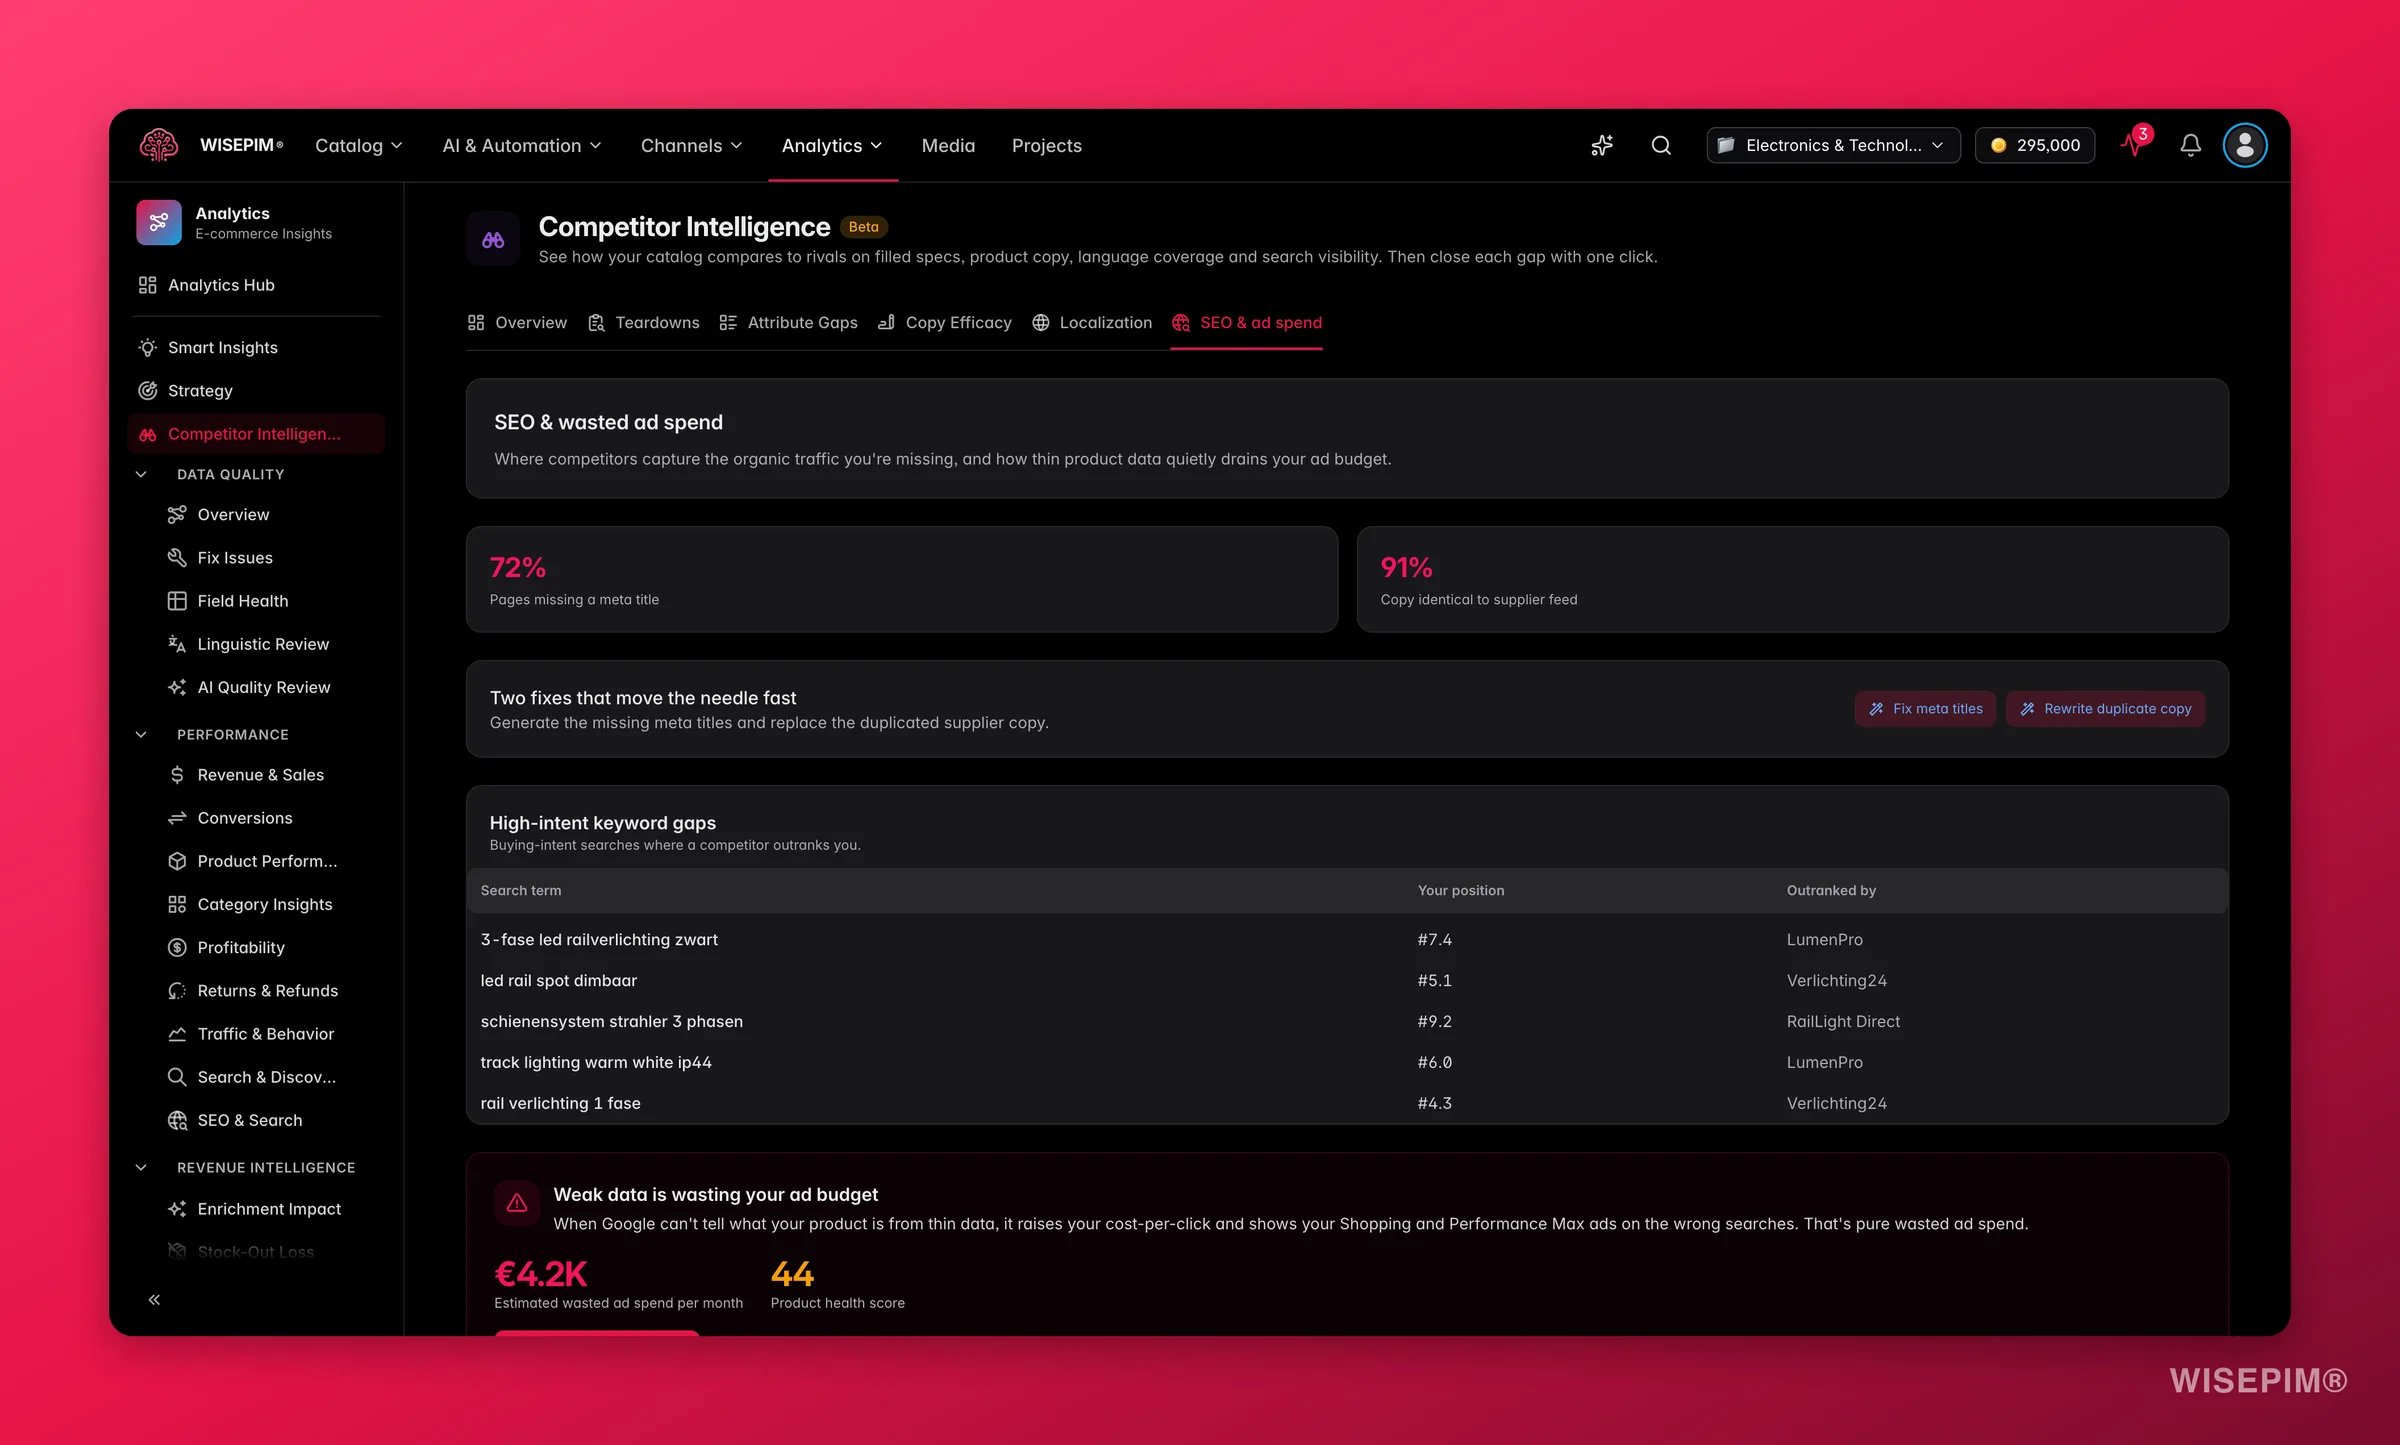Image resolution: width=2400 pixels, height=1445 pixels.
Task: Open the AI sparkle assistant icon
Action: pyautogui.click(x=1602, y=145)
